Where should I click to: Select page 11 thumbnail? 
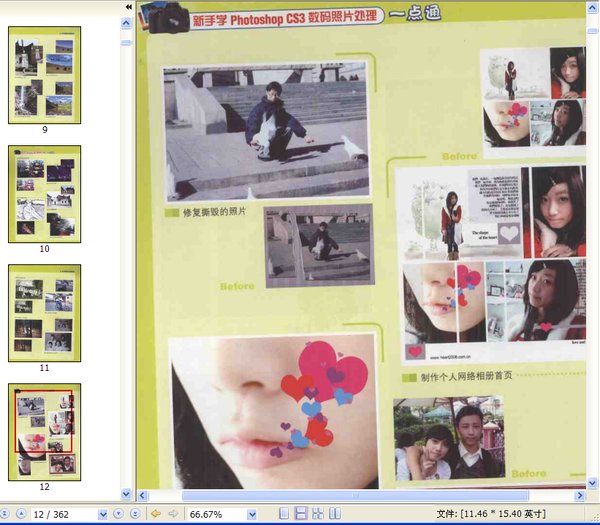(45, 313)
